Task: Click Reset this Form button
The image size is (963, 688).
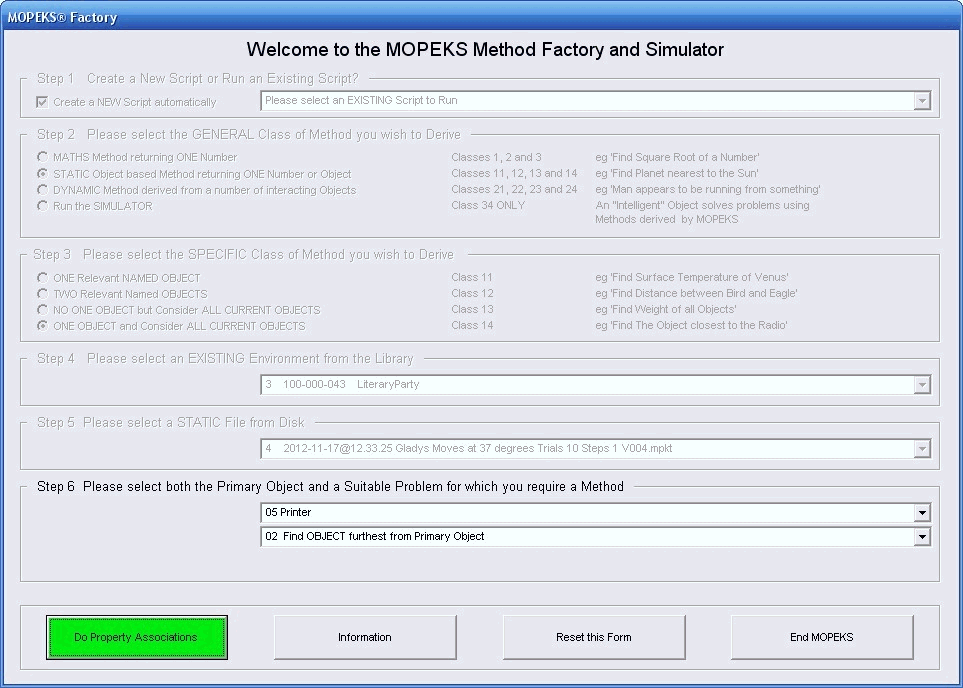Action: point(593,638)
